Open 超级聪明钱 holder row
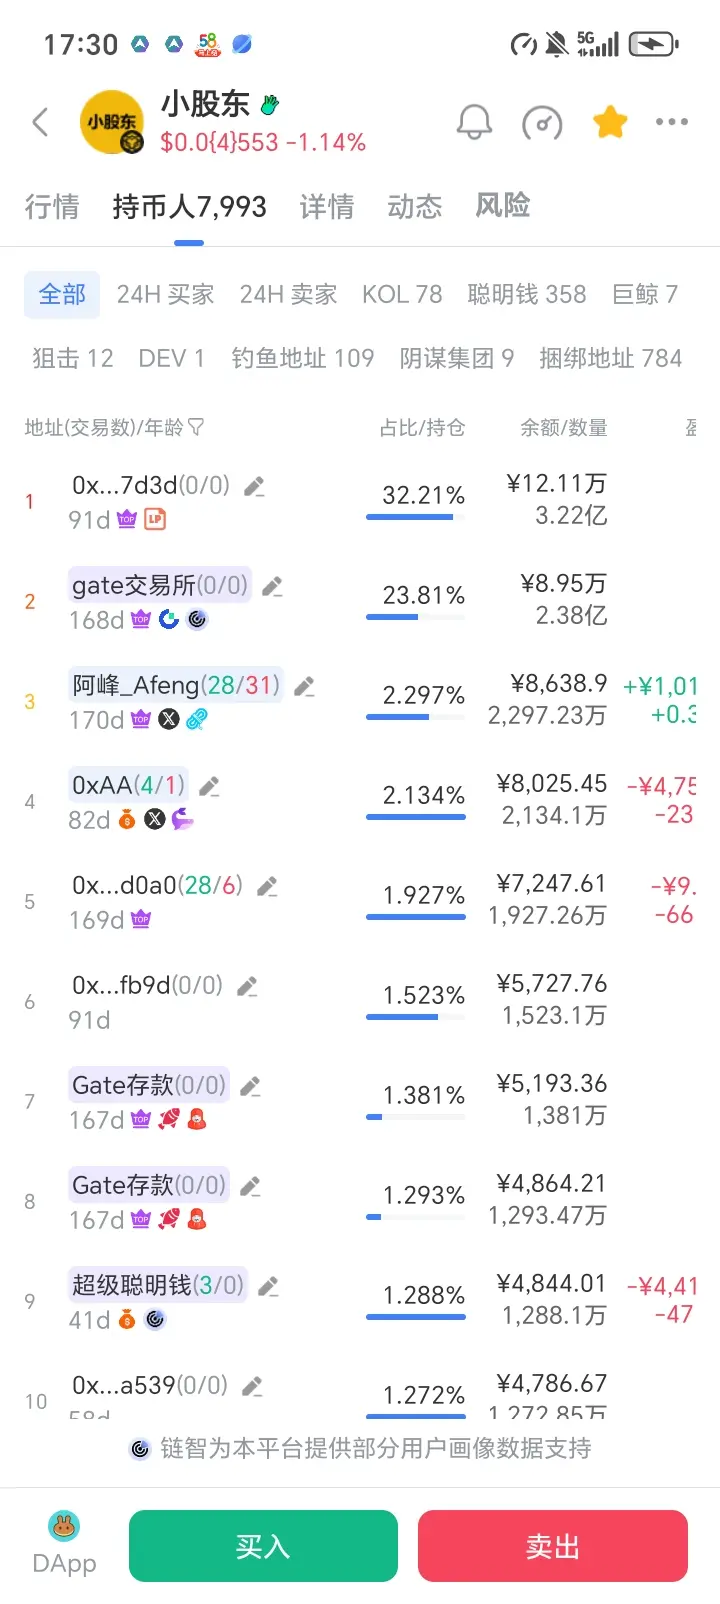This screenshot has height=1604, width=720. [x=360, y=1301]
